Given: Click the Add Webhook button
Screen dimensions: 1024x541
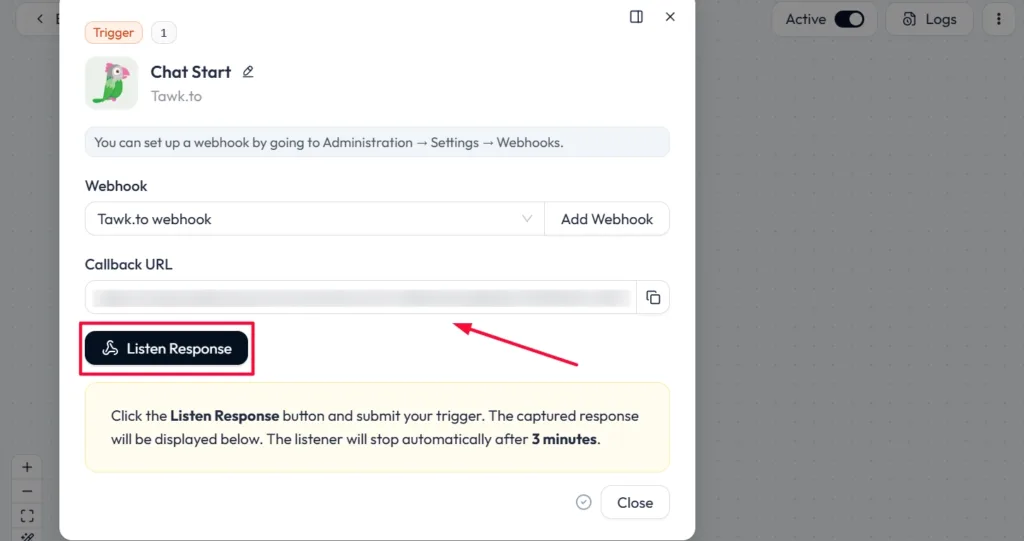Looking at the screenshot, I should point(607,219).
